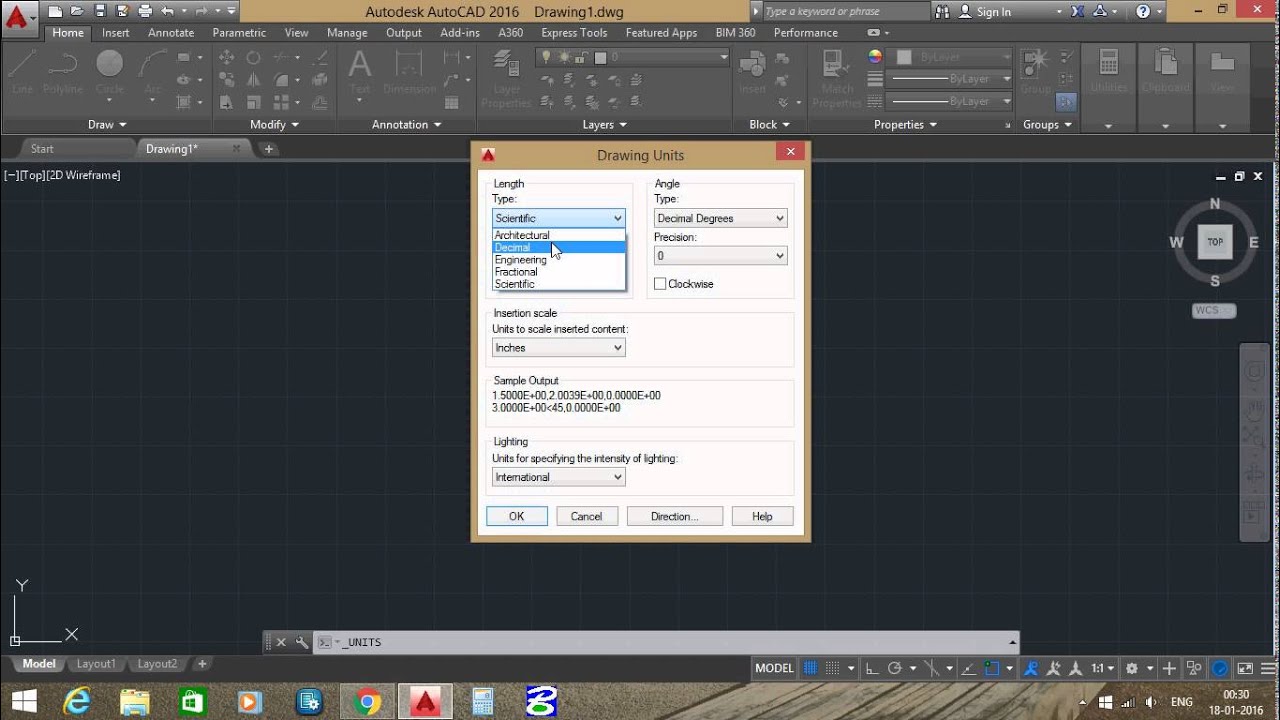Open the Angle Type dropdown showing Decimal Degrees
This screenshot has height=720, width=1280.
pyautogui.click(x=720, y=218)
